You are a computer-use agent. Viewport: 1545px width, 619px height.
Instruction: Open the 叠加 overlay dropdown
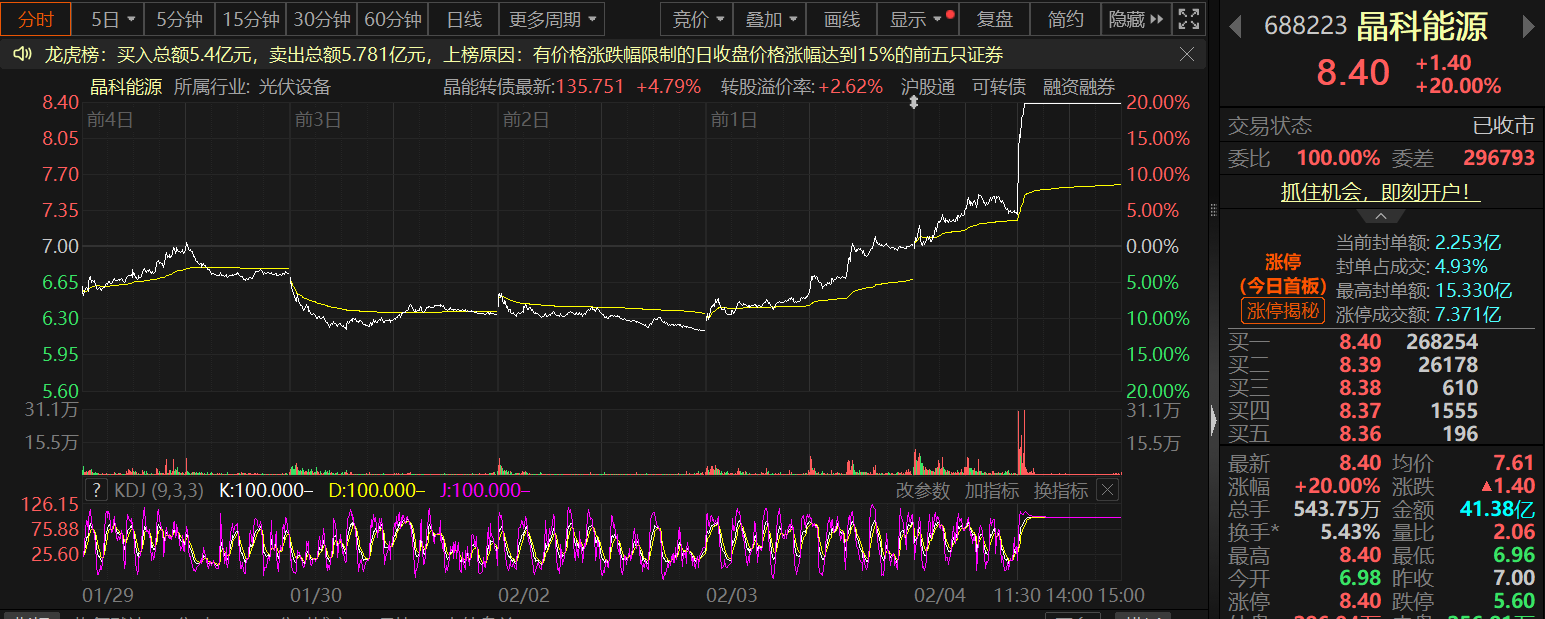pos(774,19)
